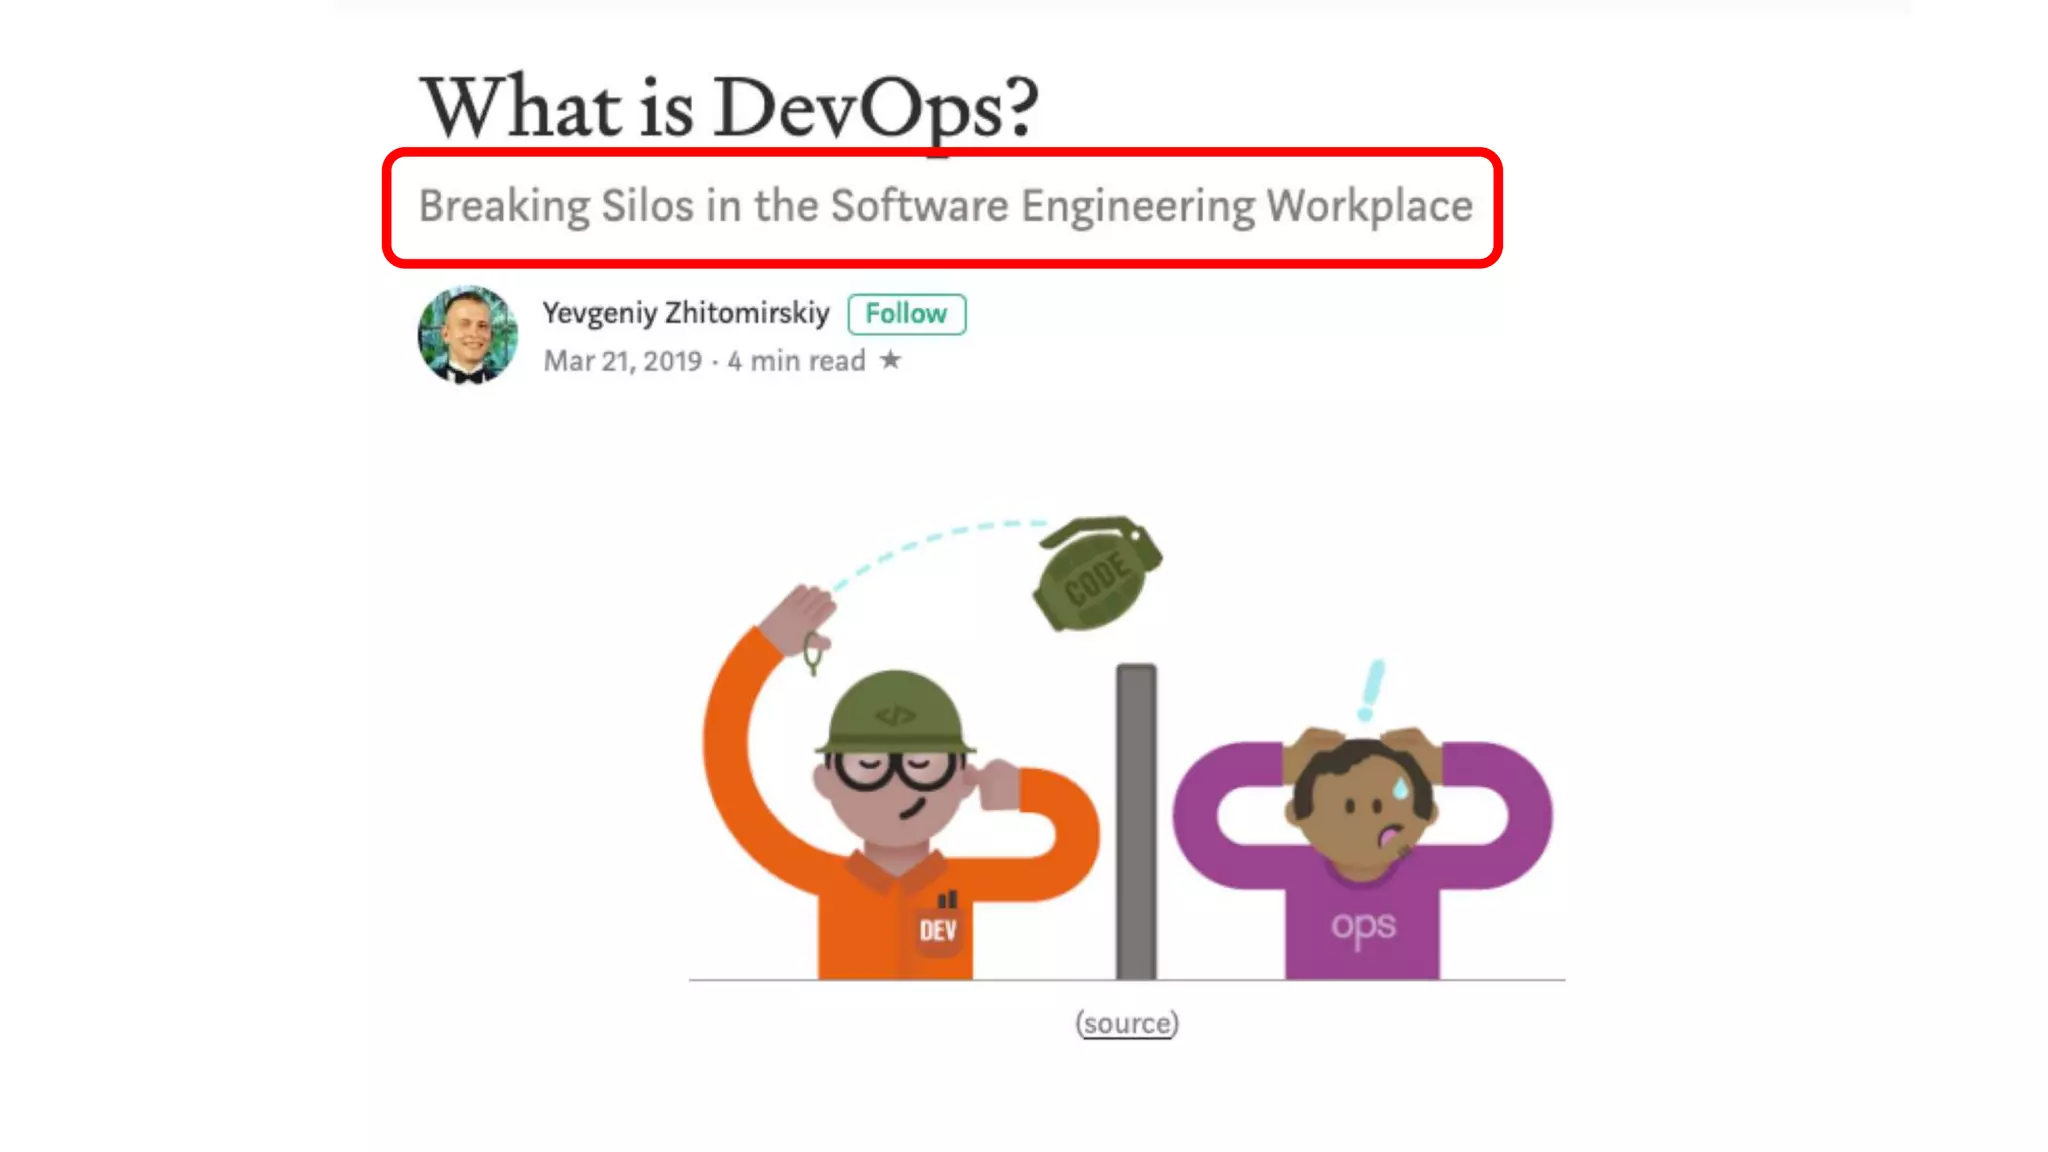
Task: Click the green Follow button
Action: point(906,314)
